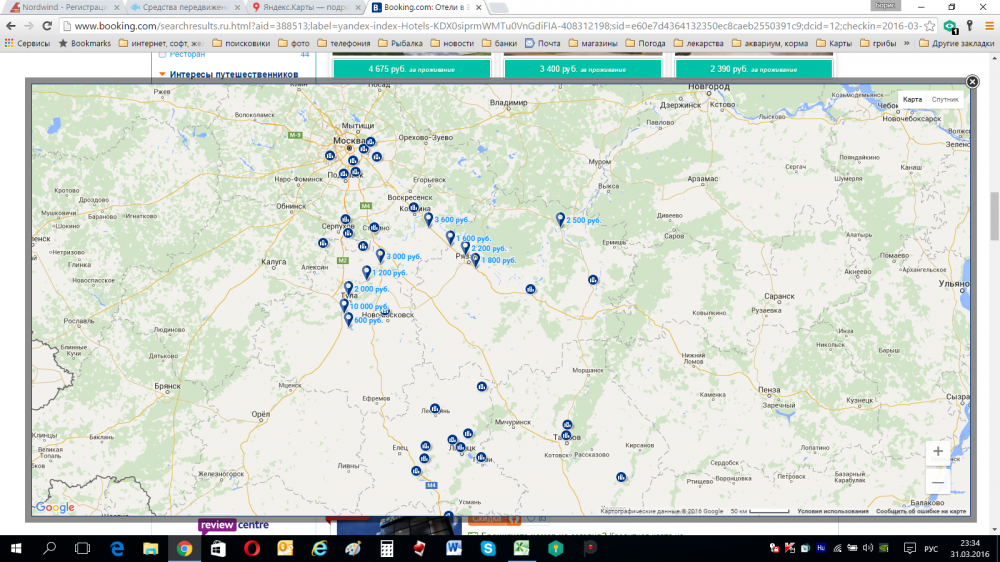Switch map to Спутник view
The image size is (1000, 562).
pos(945,100)
